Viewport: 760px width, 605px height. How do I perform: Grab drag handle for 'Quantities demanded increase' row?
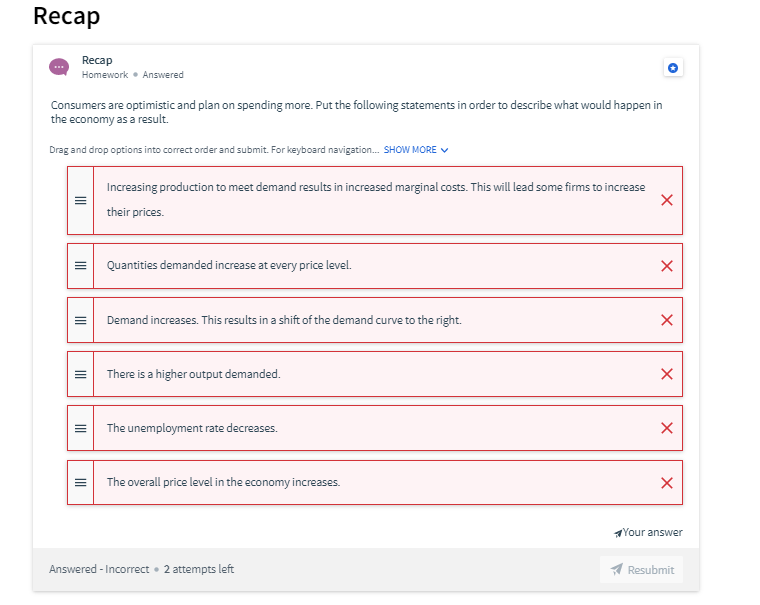coord(80,266)
